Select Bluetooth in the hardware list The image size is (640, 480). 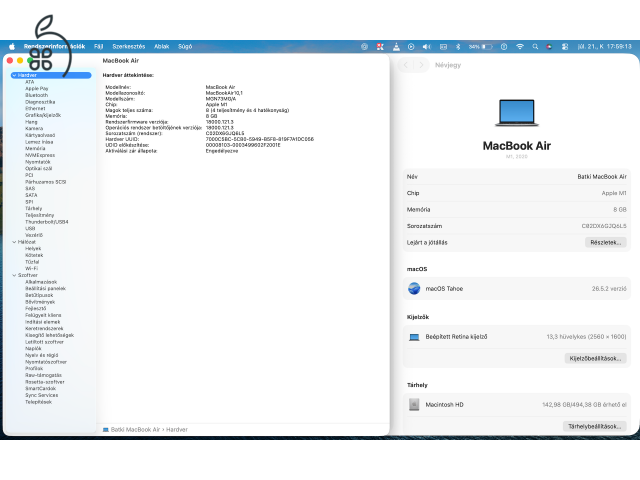tap(36, 96)
